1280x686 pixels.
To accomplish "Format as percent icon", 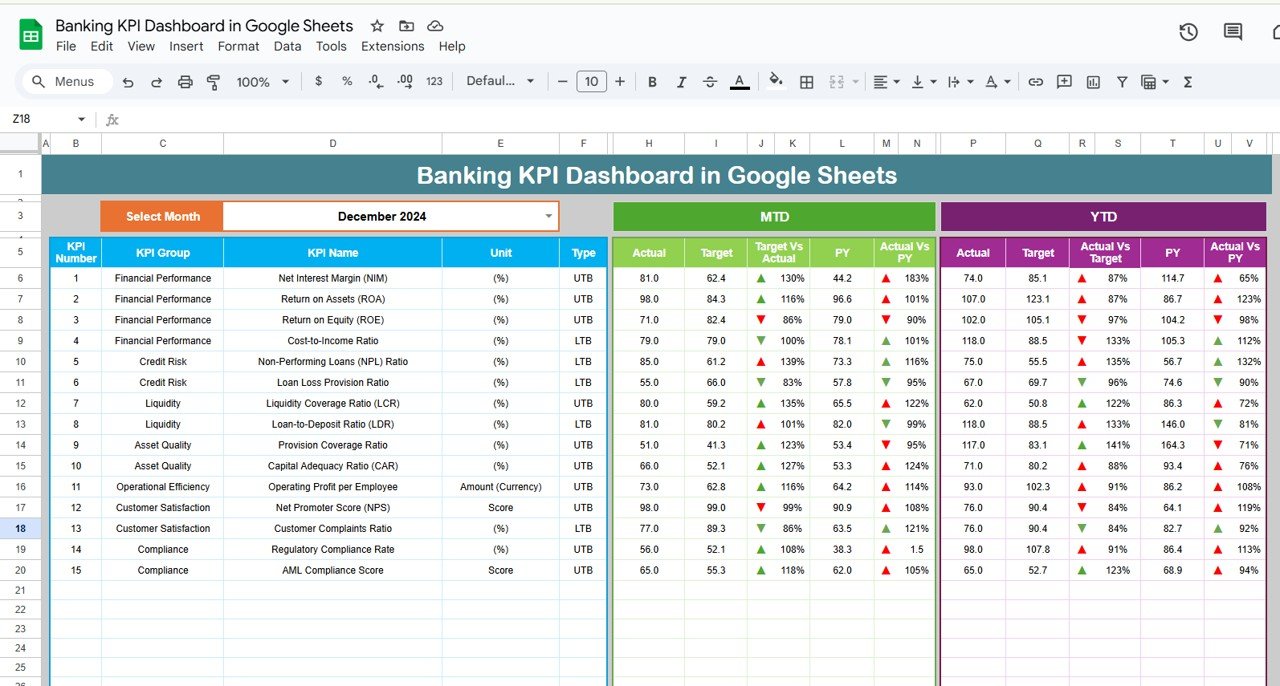I will (x=347, y=81).
